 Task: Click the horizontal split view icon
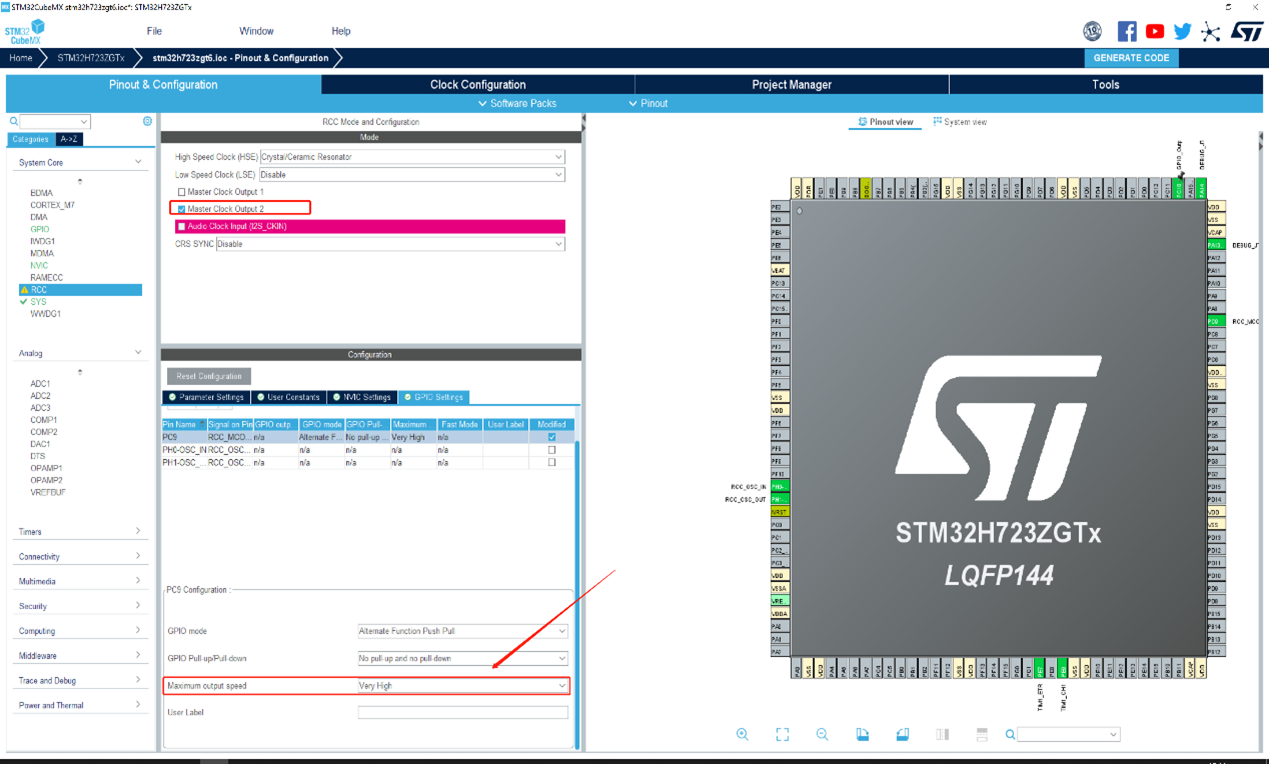click(x=982, y=734)
